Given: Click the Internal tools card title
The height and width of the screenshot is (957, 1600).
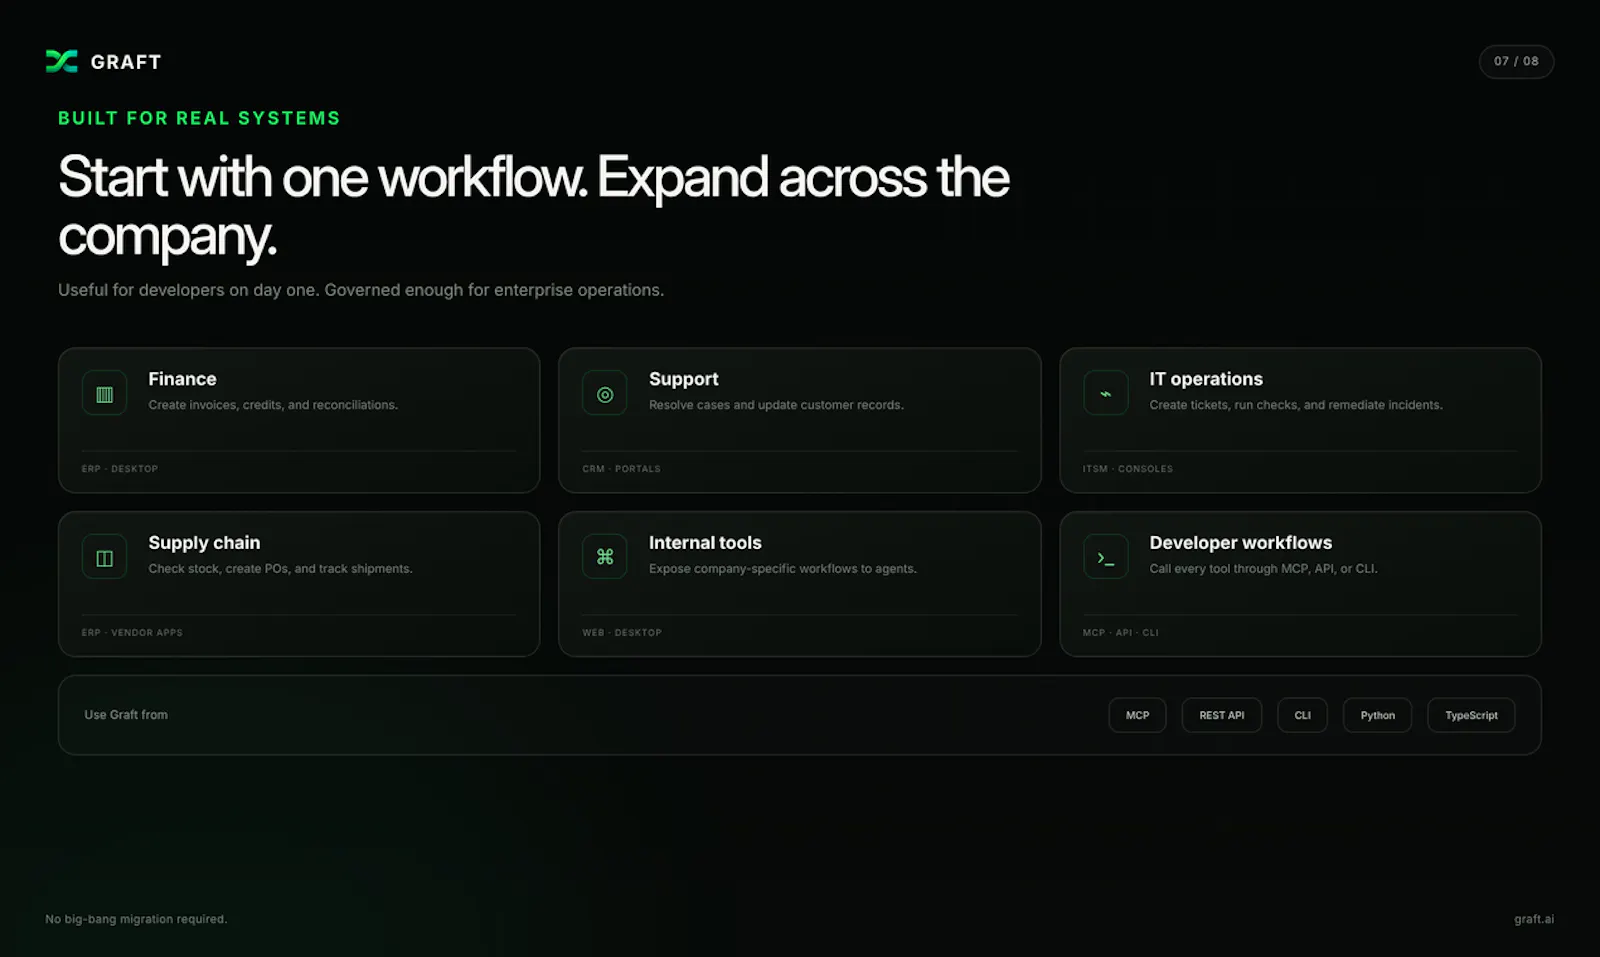Looking at the screenshot, I should click(x=705, y=543).
